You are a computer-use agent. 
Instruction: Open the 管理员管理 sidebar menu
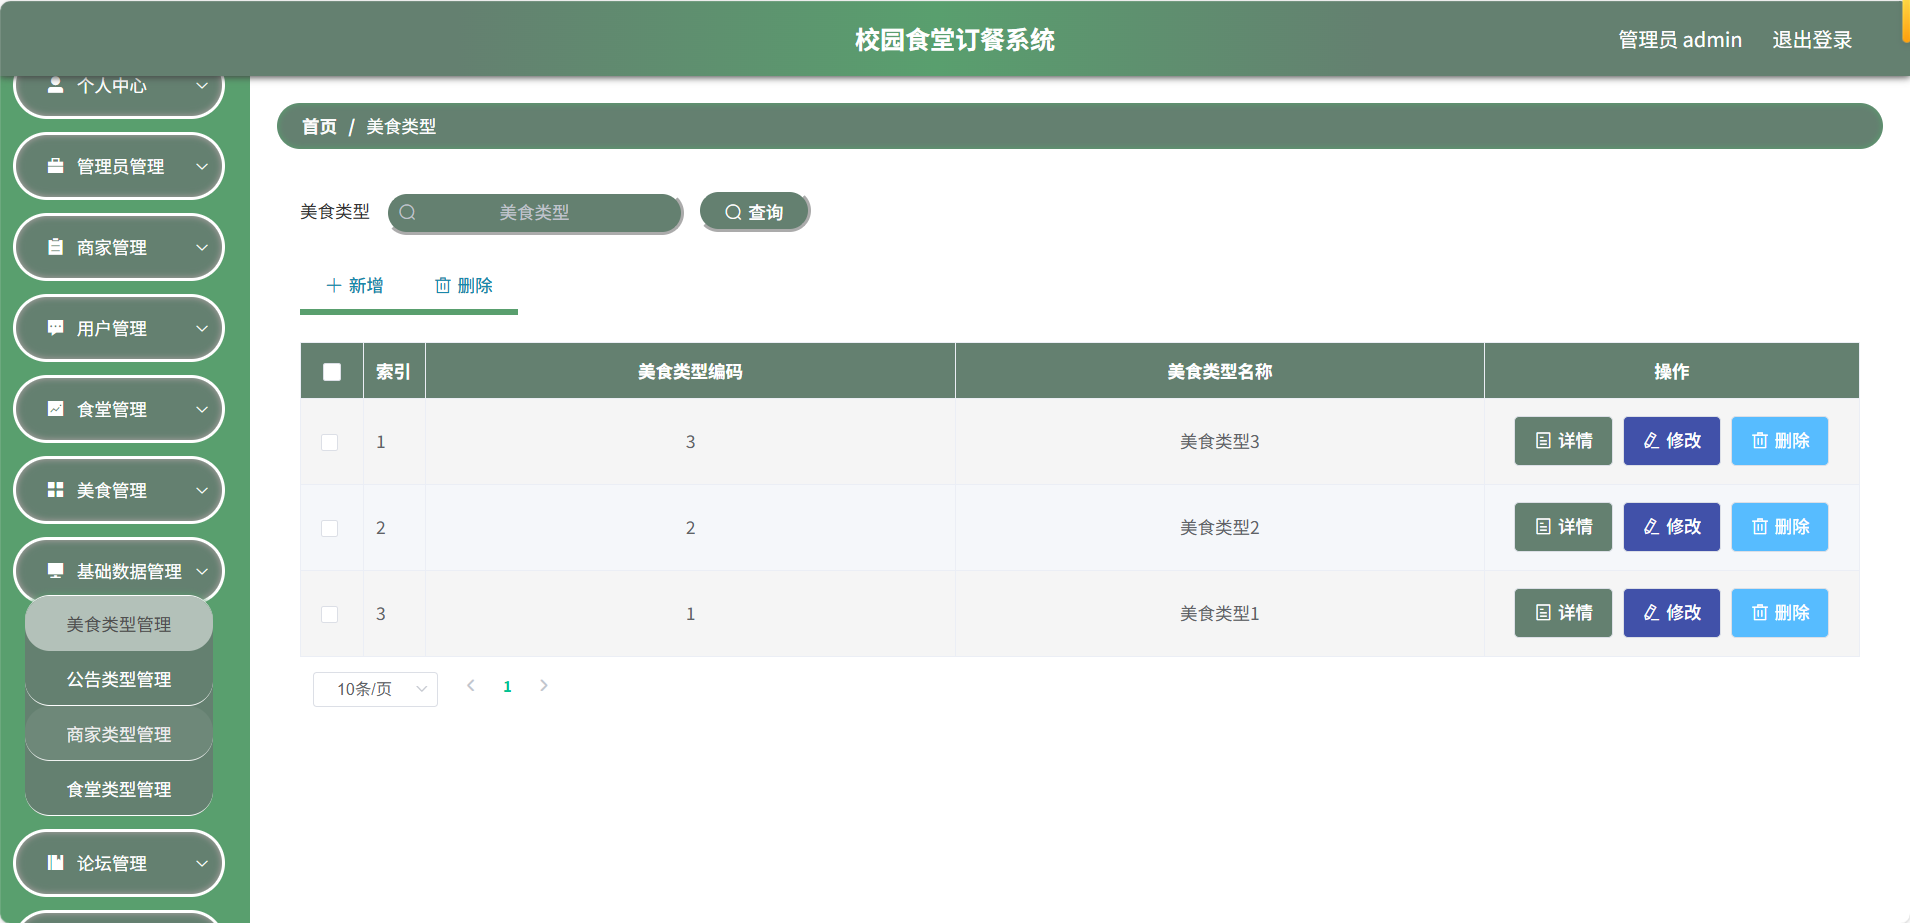coord(119,166)
